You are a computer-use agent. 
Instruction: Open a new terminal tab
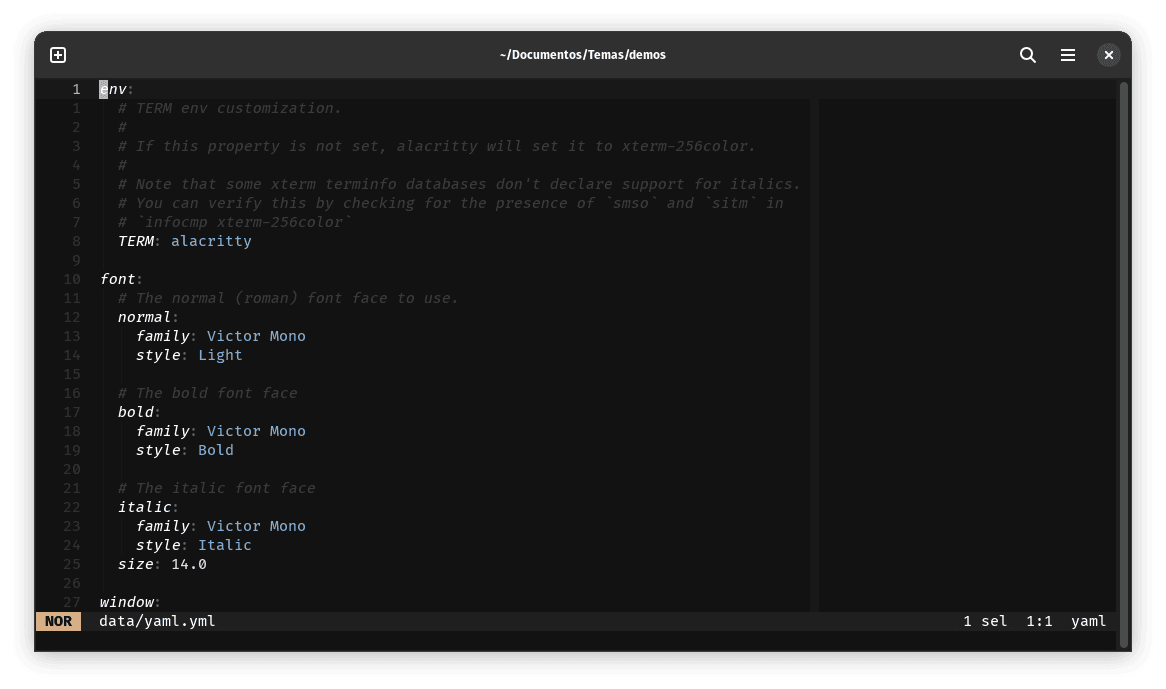pyautogui.click(x=58, y=55)
